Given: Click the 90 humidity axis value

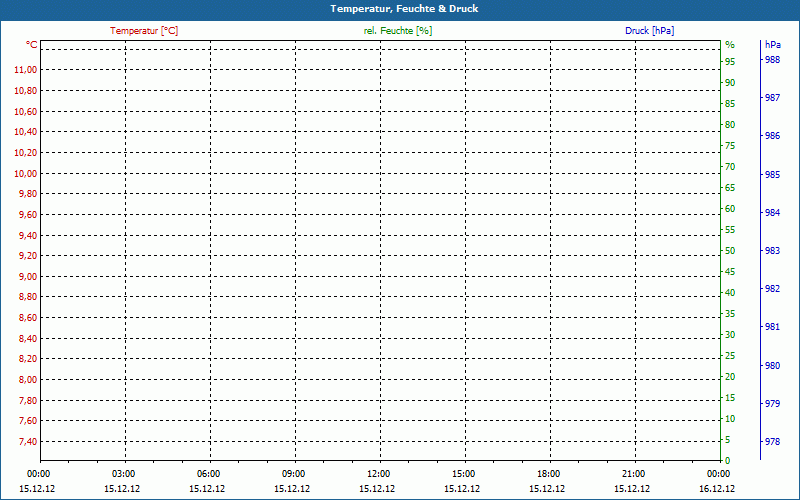Looking at the screenshot, I should [x=730, y=83].
